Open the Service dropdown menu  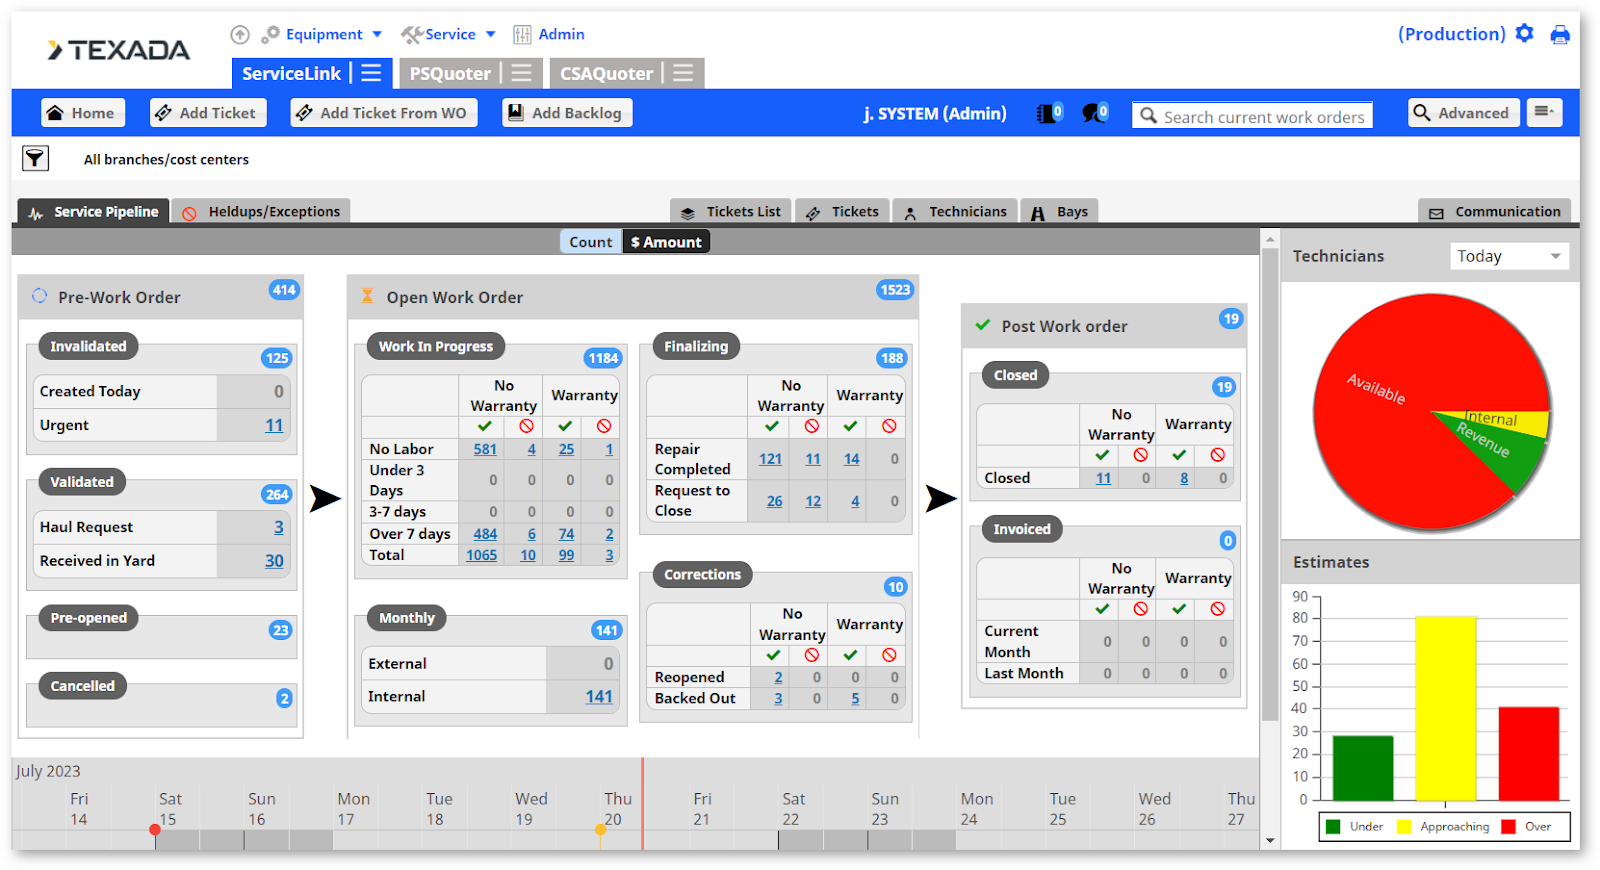449,35
